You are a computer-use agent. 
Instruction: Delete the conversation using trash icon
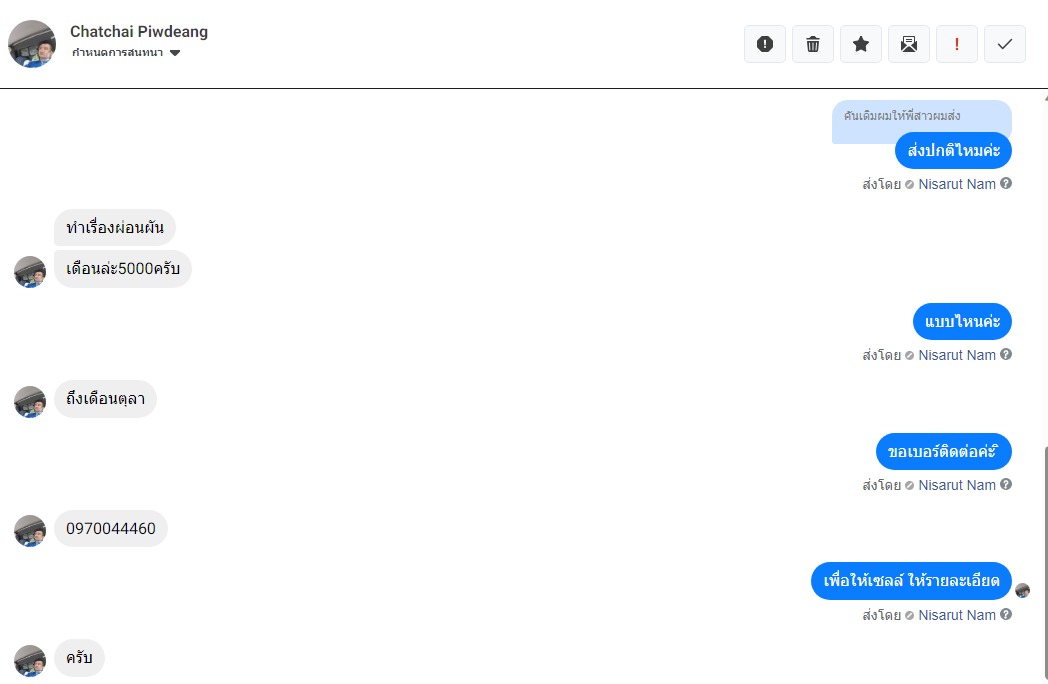[813, 44]
